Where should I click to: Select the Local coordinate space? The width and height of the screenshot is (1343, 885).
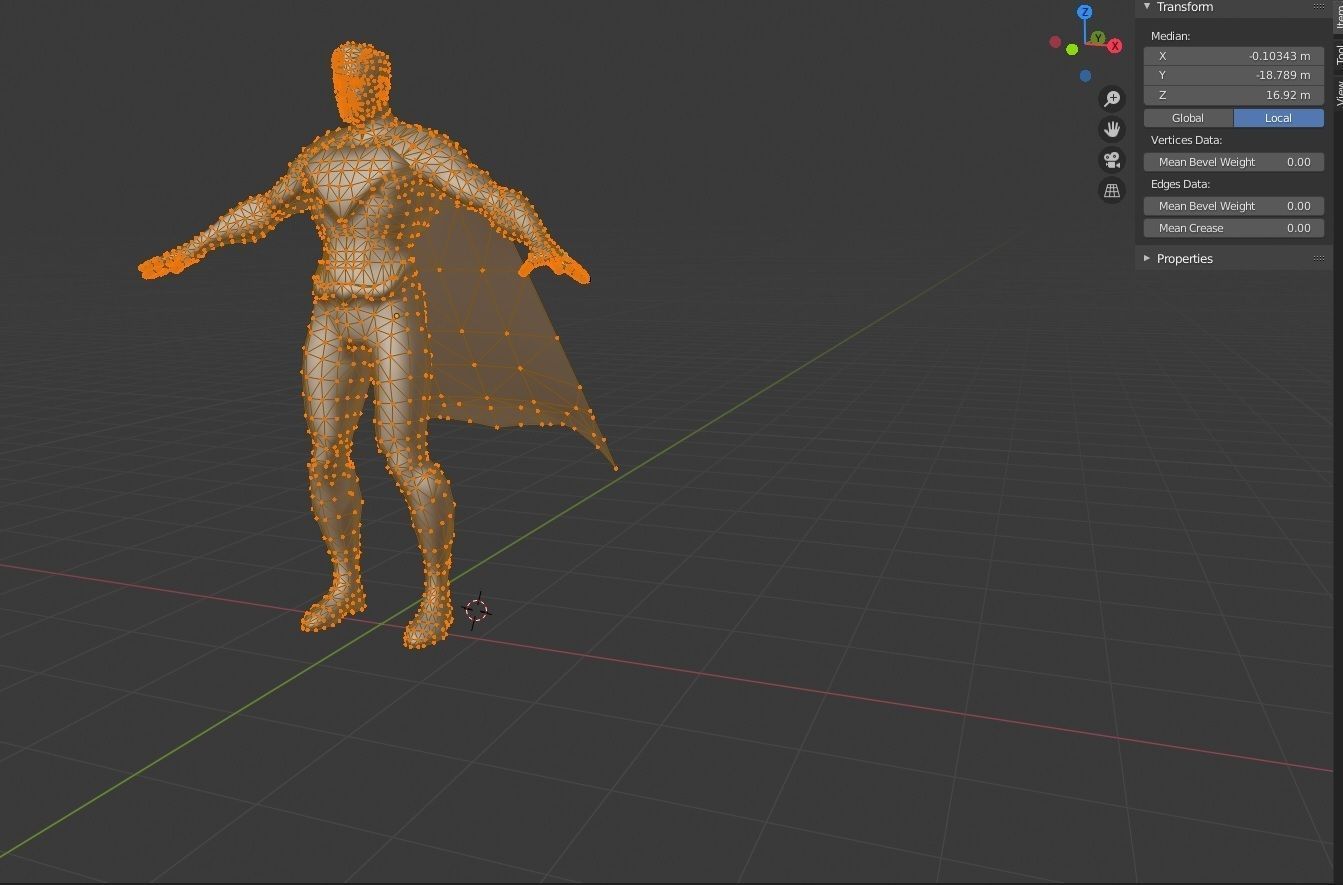pos(1279,118)
